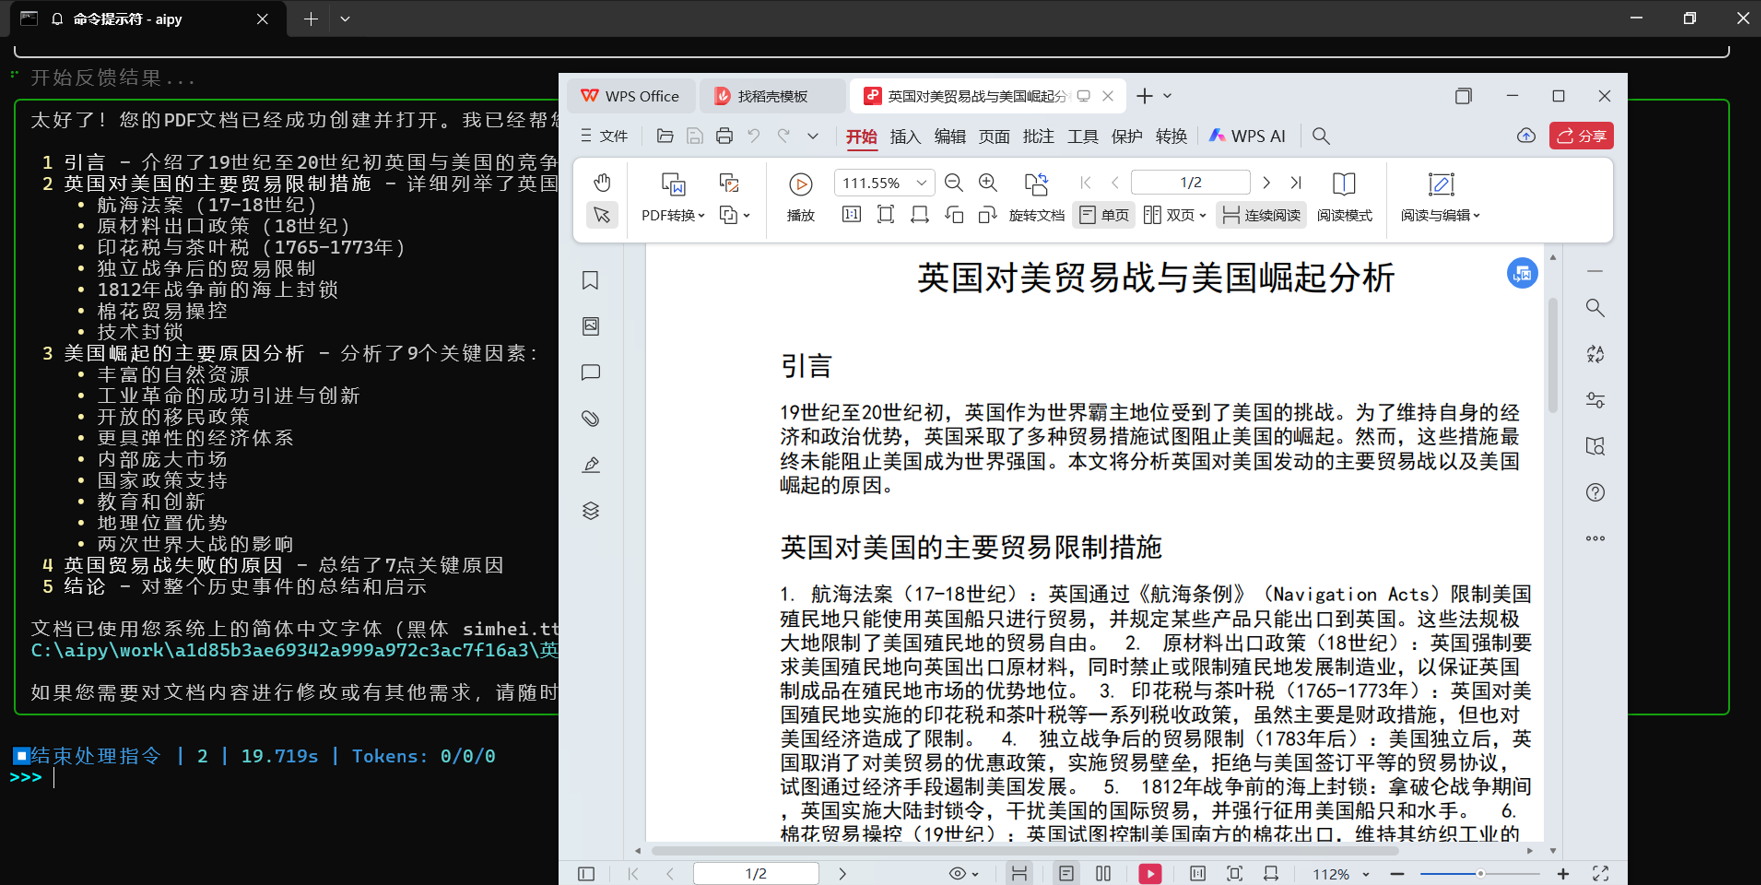The width and height of the screenshot is (1761, 885).
Task: Click the 旋转文档 rotate document button
Action: 1036,197
